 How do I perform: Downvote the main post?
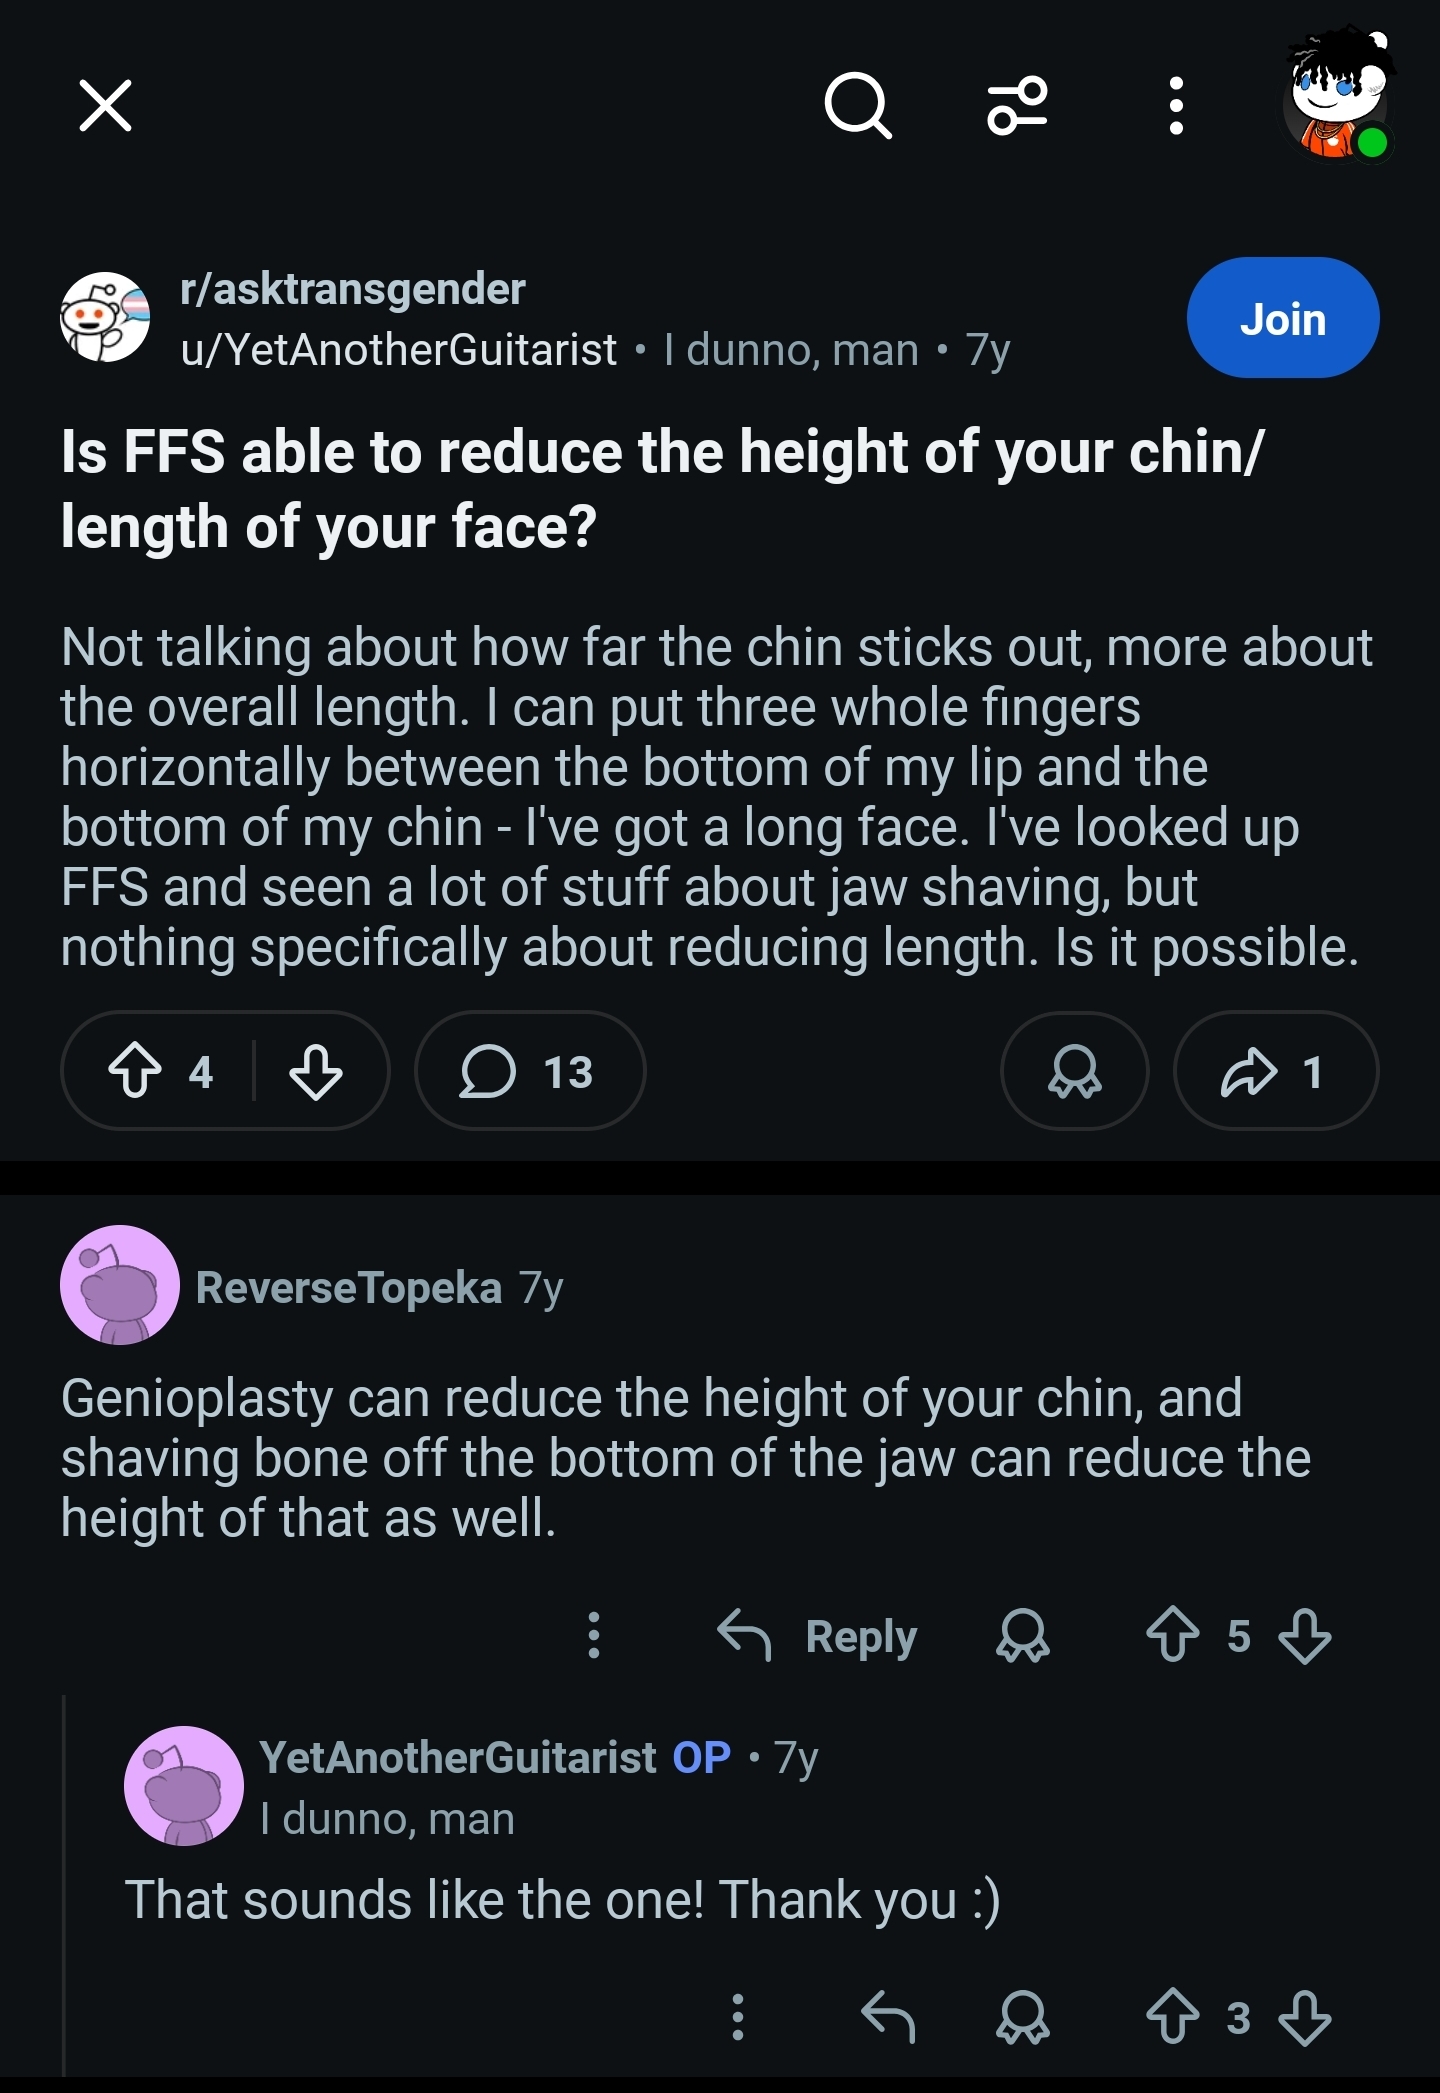[316, 1071]
